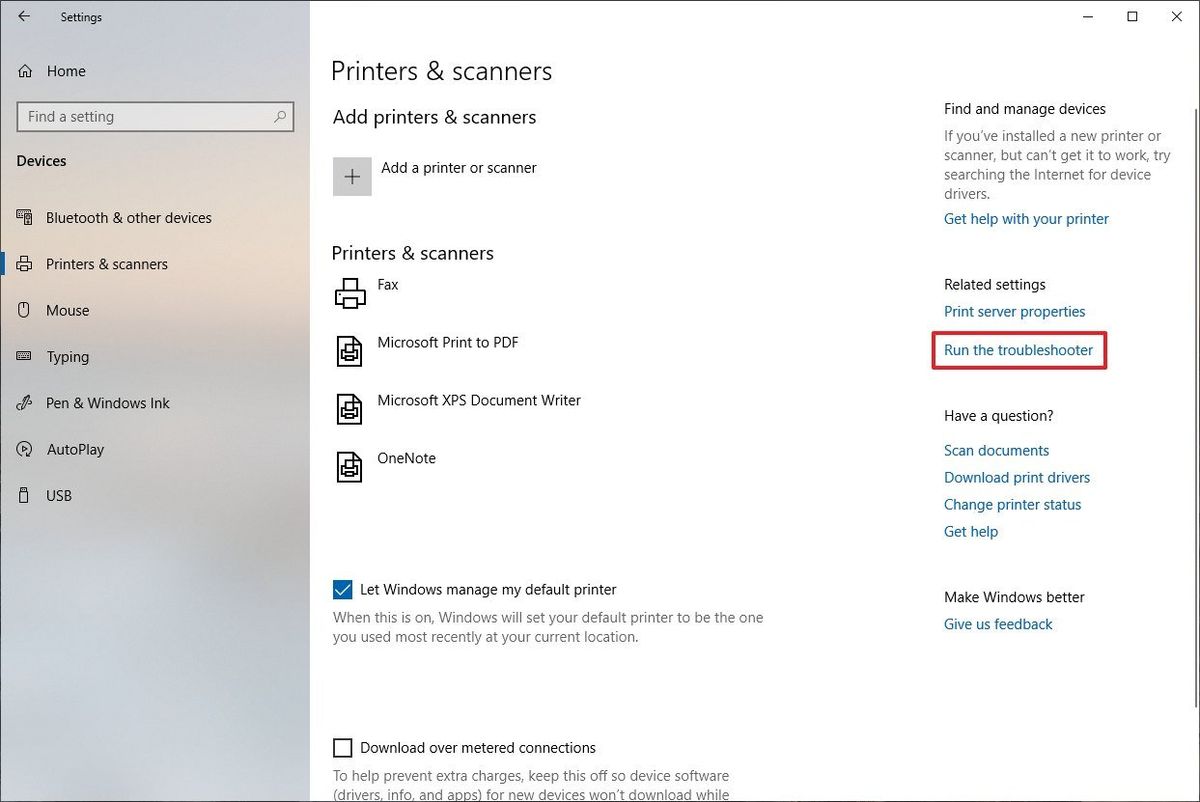The width and height of the screenshot is (1200, 802).
Task: Select the Fax printer icon
Action: pos(350,292)
